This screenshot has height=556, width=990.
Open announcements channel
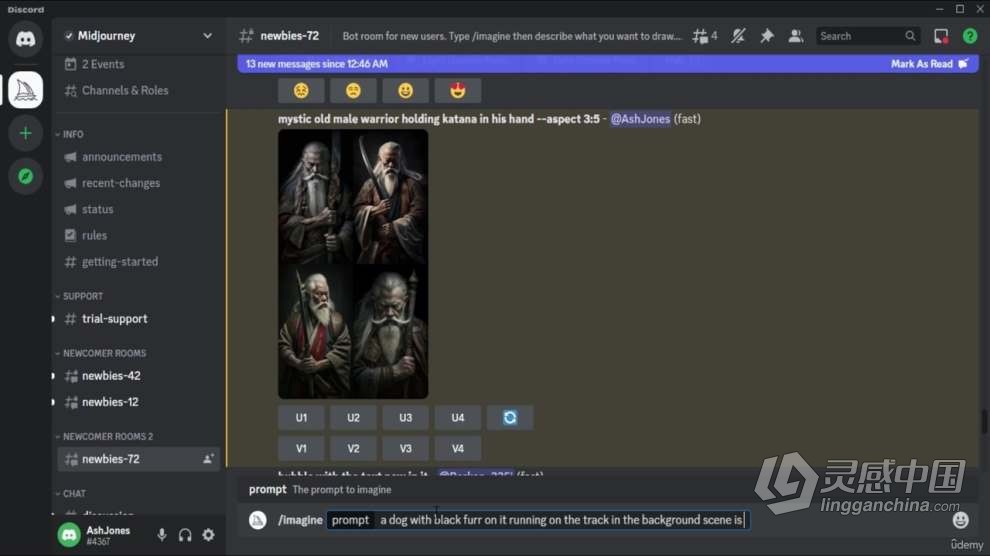(x=139, y=157)
